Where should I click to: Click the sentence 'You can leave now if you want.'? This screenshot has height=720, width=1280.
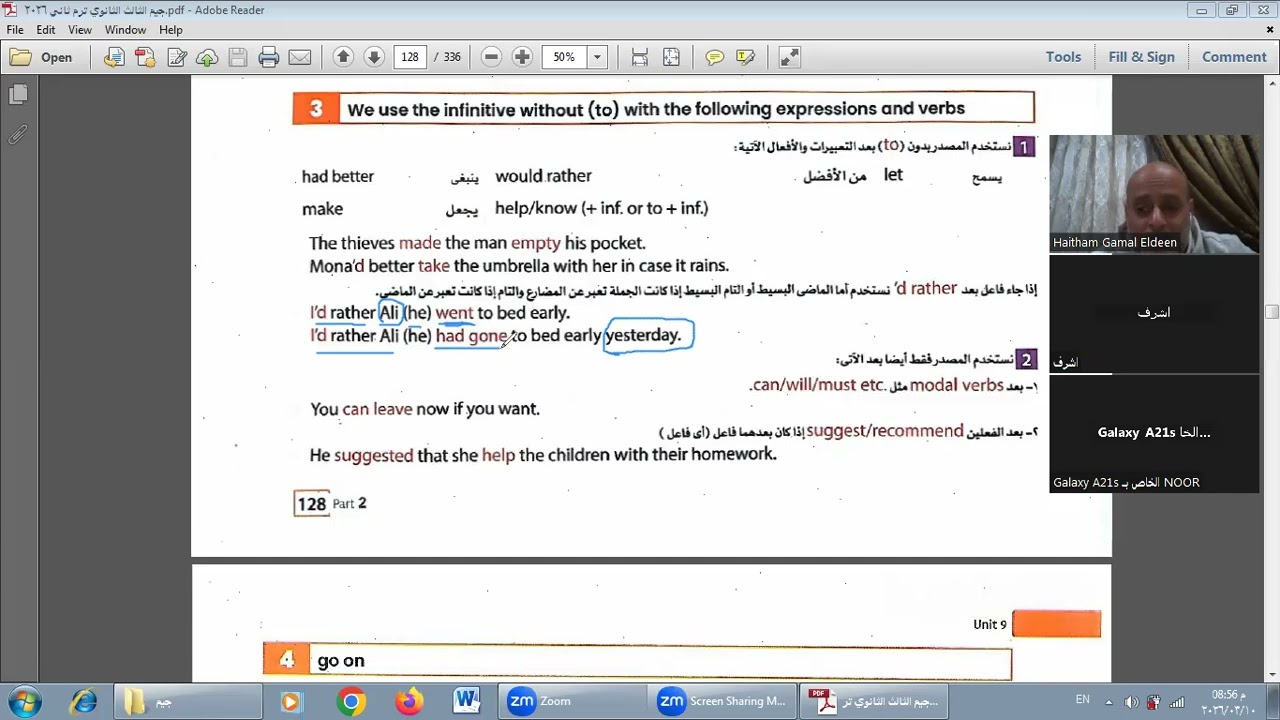click(425, 409)
